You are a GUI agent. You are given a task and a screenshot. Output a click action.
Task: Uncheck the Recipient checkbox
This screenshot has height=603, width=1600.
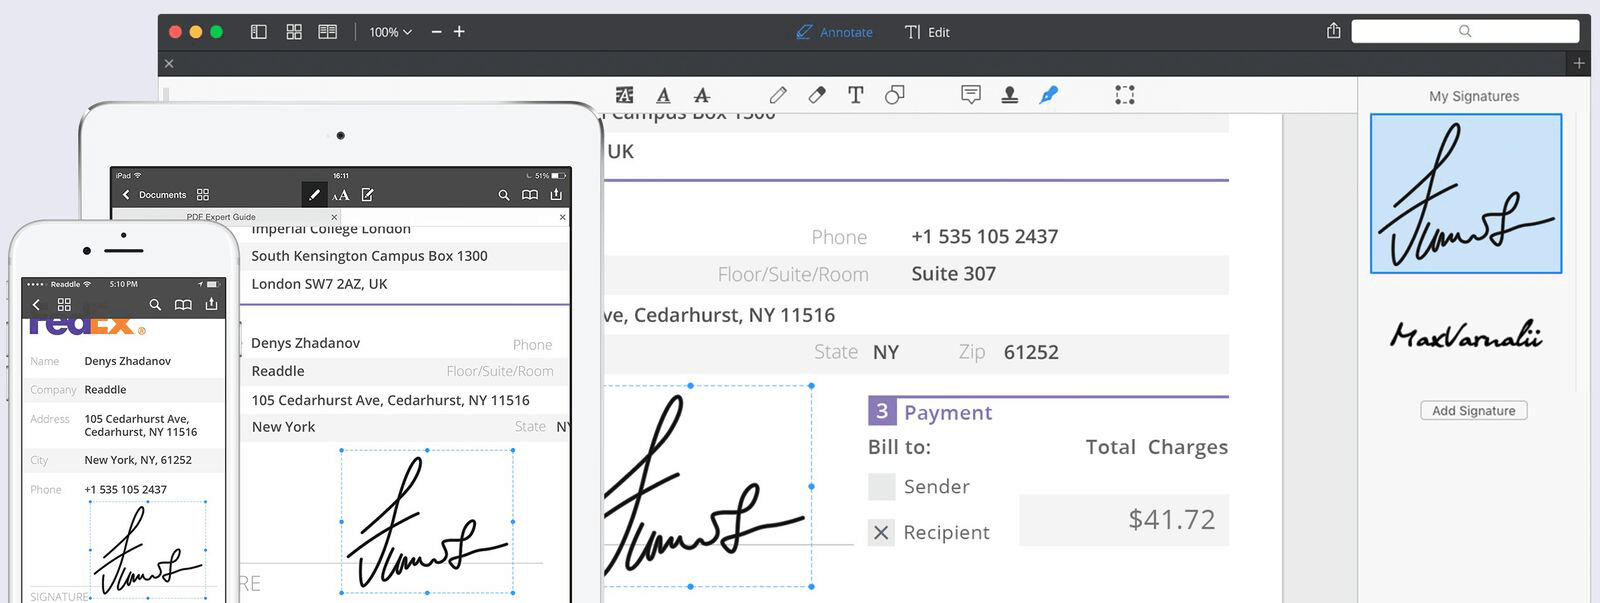click(881, 533)
